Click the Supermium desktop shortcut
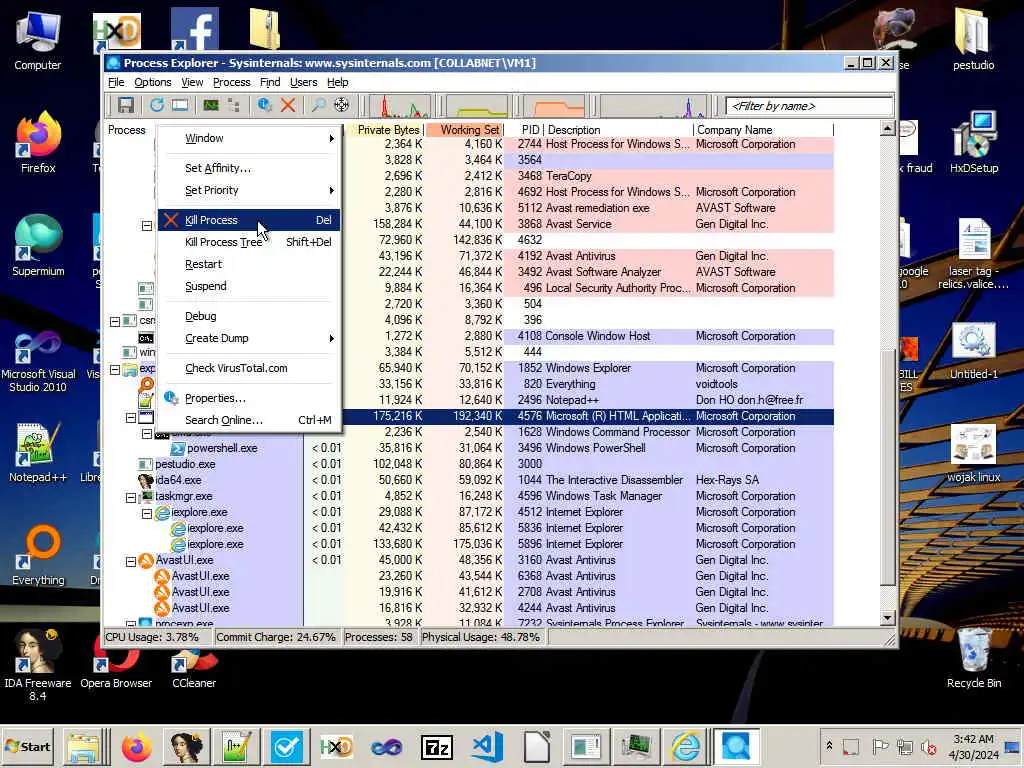 (38, 246)
